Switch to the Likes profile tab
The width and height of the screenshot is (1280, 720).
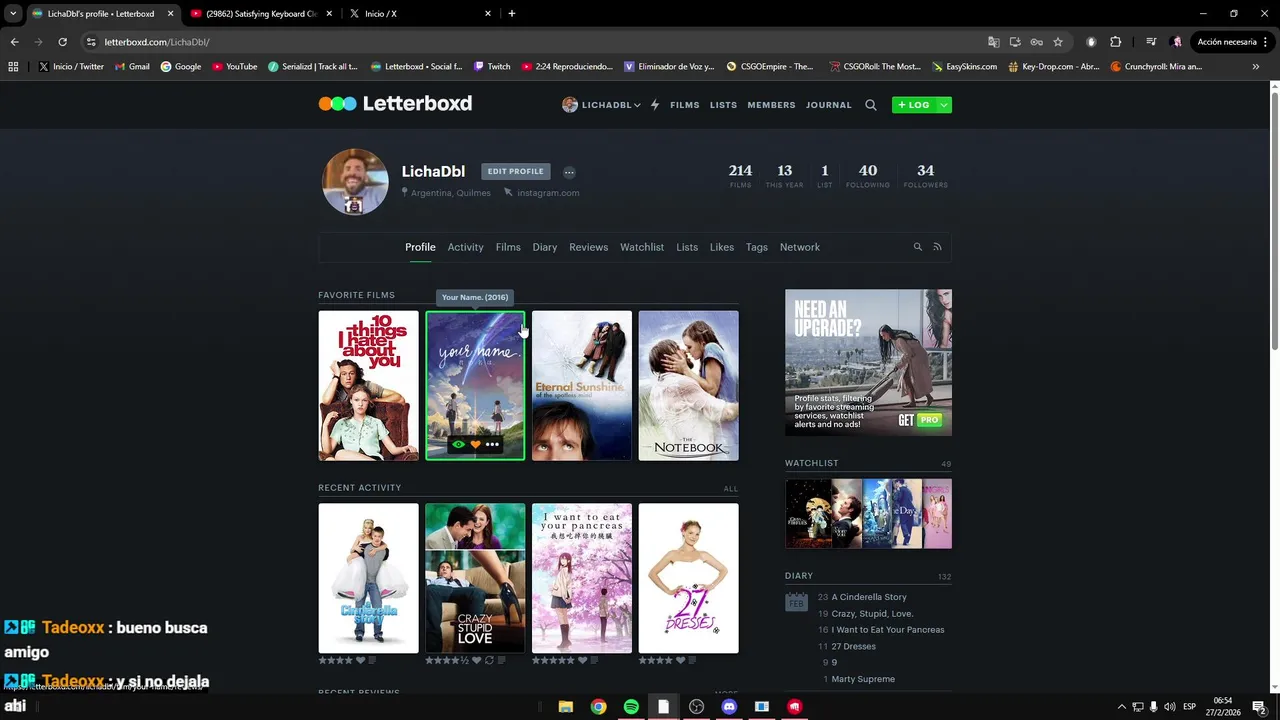pos(722,247)
